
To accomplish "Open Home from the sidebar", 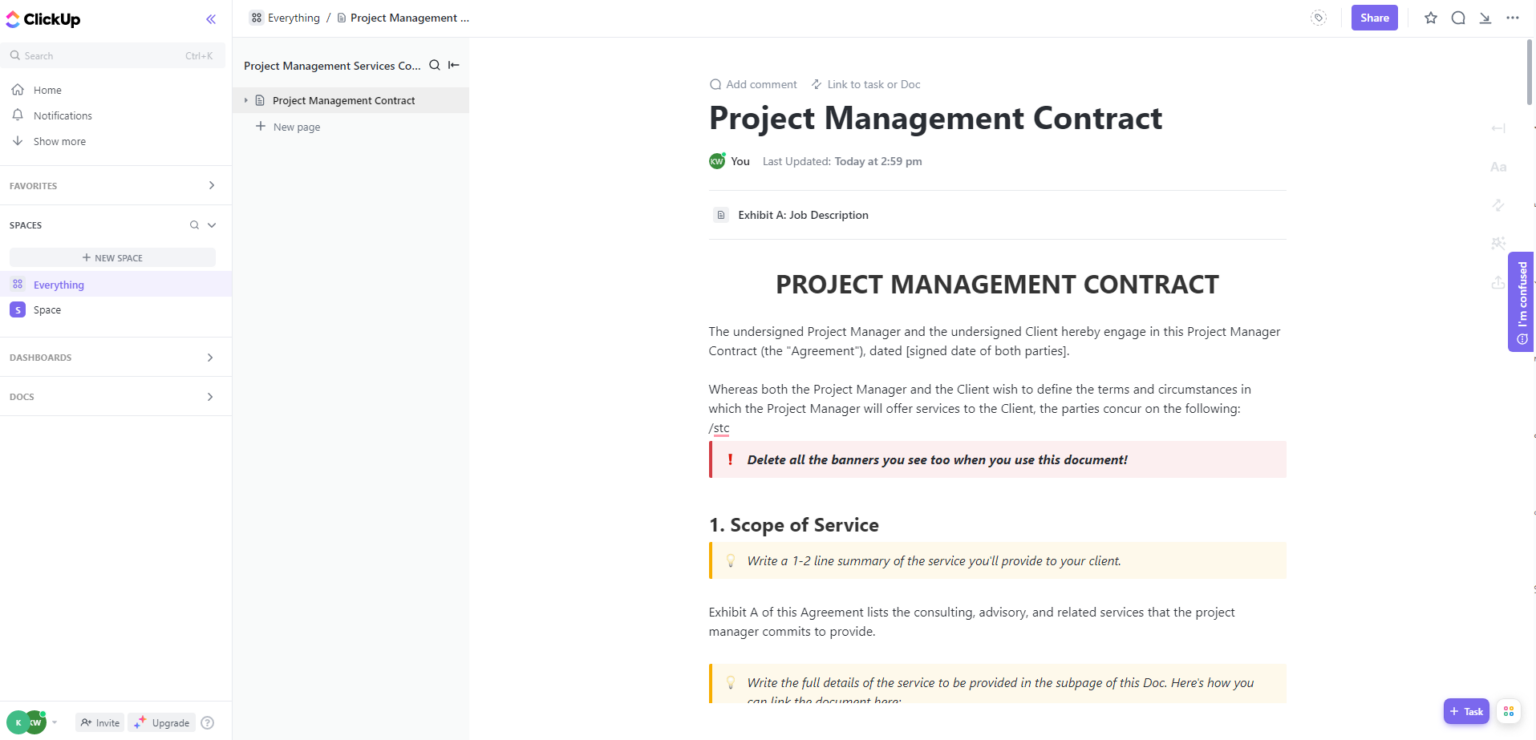I will [x=46, y=89].
